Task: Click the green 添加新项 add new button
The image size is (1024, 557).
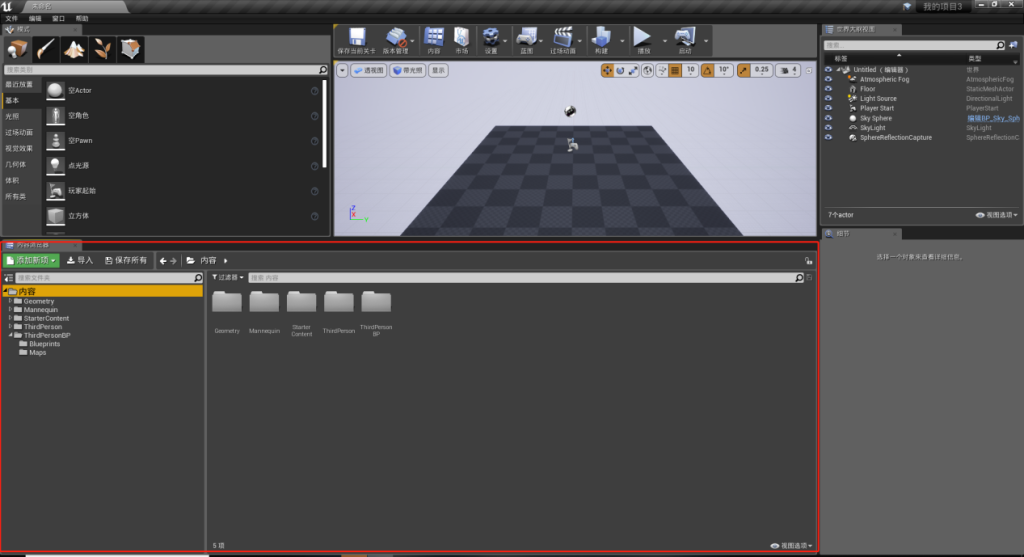Action: pyautogui.click(x=31, y=261)
